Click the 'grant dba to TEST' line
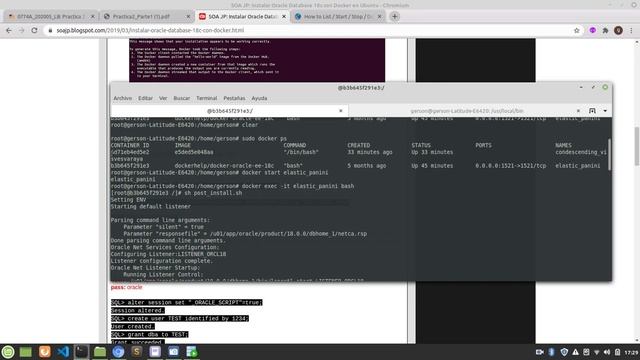The width and height of the screenshot is (640, 360). (149, 334)
